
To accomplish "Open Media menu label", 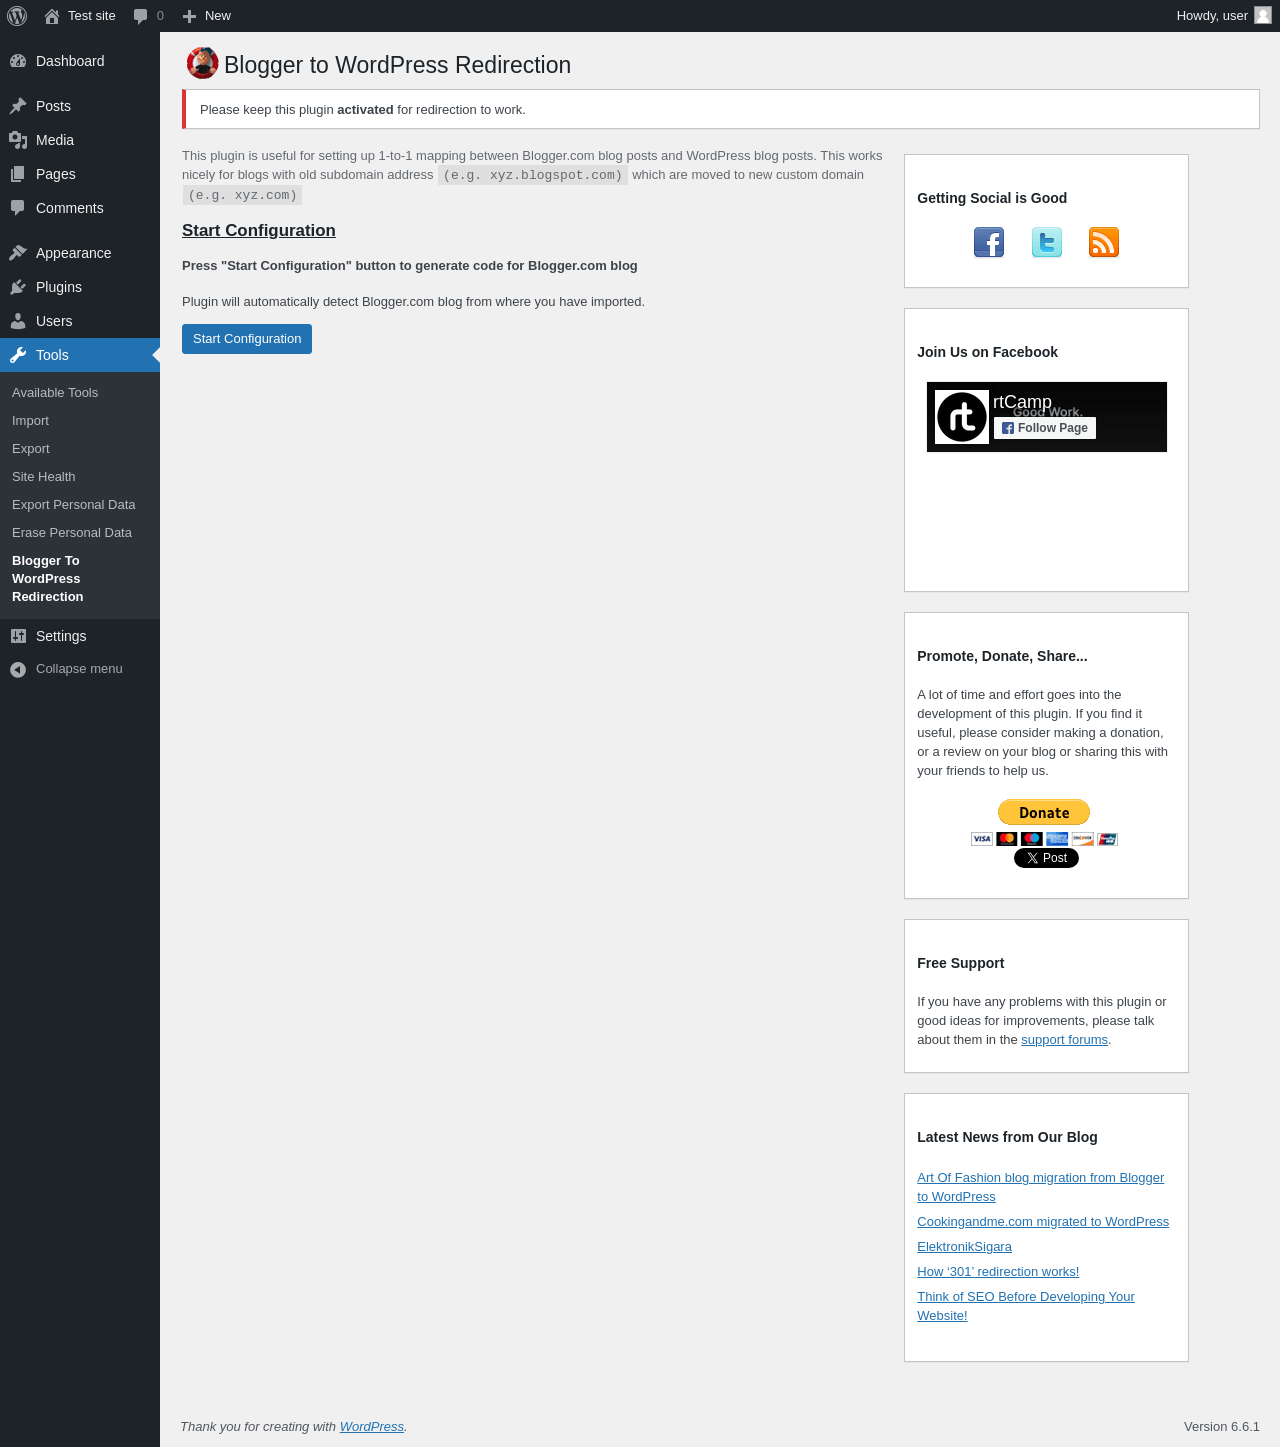I will 55,140.
